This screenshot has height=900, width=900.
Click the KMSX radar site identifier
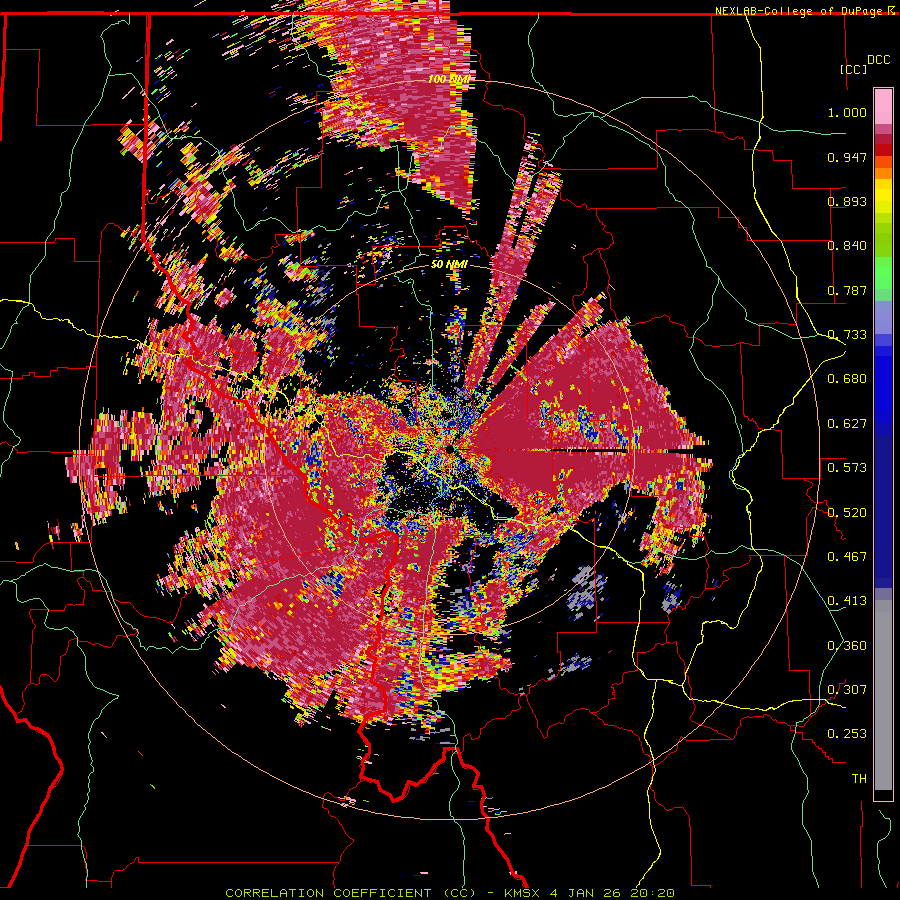point(523,893)
